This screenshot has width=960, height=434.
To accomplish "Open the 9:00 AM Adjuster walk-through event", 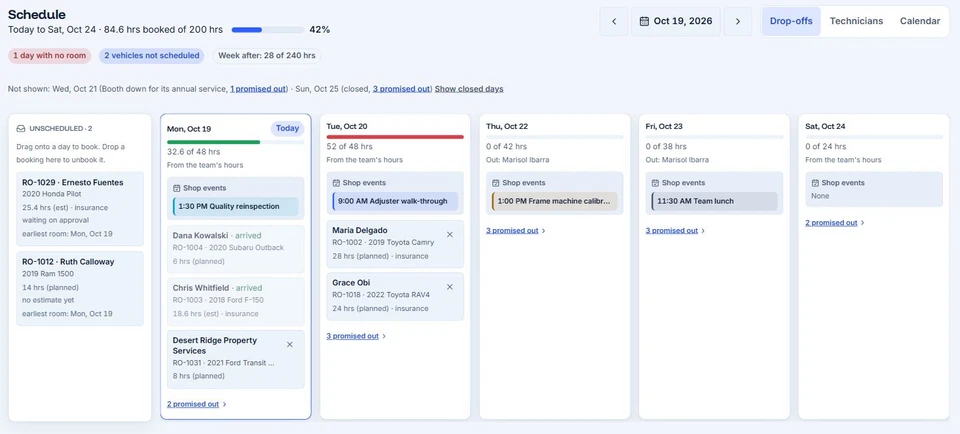I will (395, 201).
